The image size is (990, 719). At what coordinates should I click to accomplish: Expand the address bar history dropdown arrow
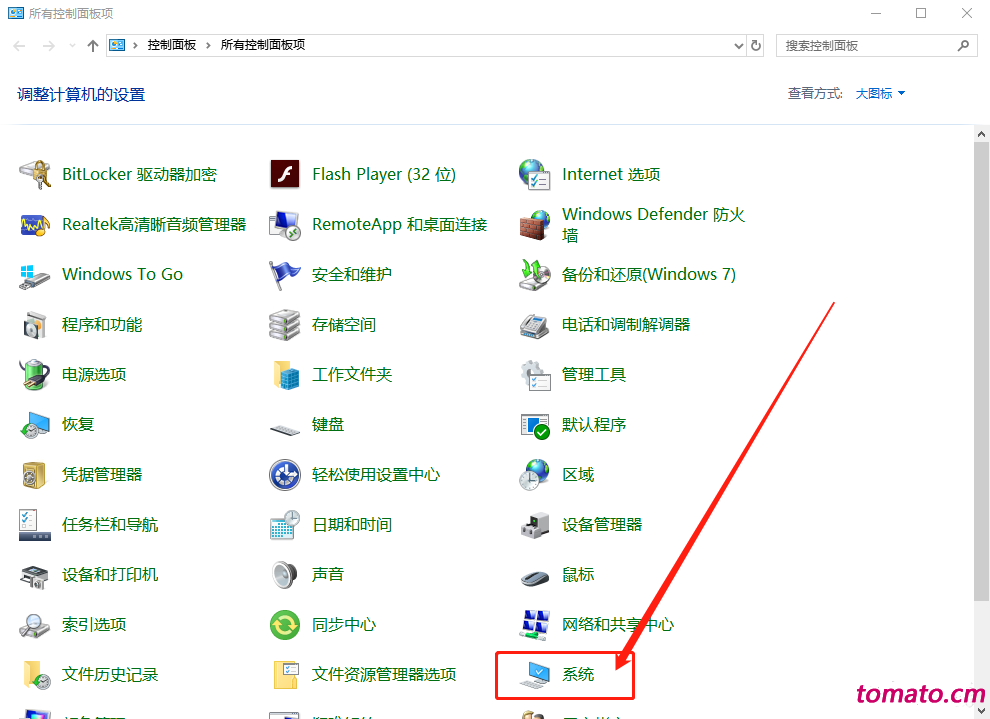click(x=739, y=45)
